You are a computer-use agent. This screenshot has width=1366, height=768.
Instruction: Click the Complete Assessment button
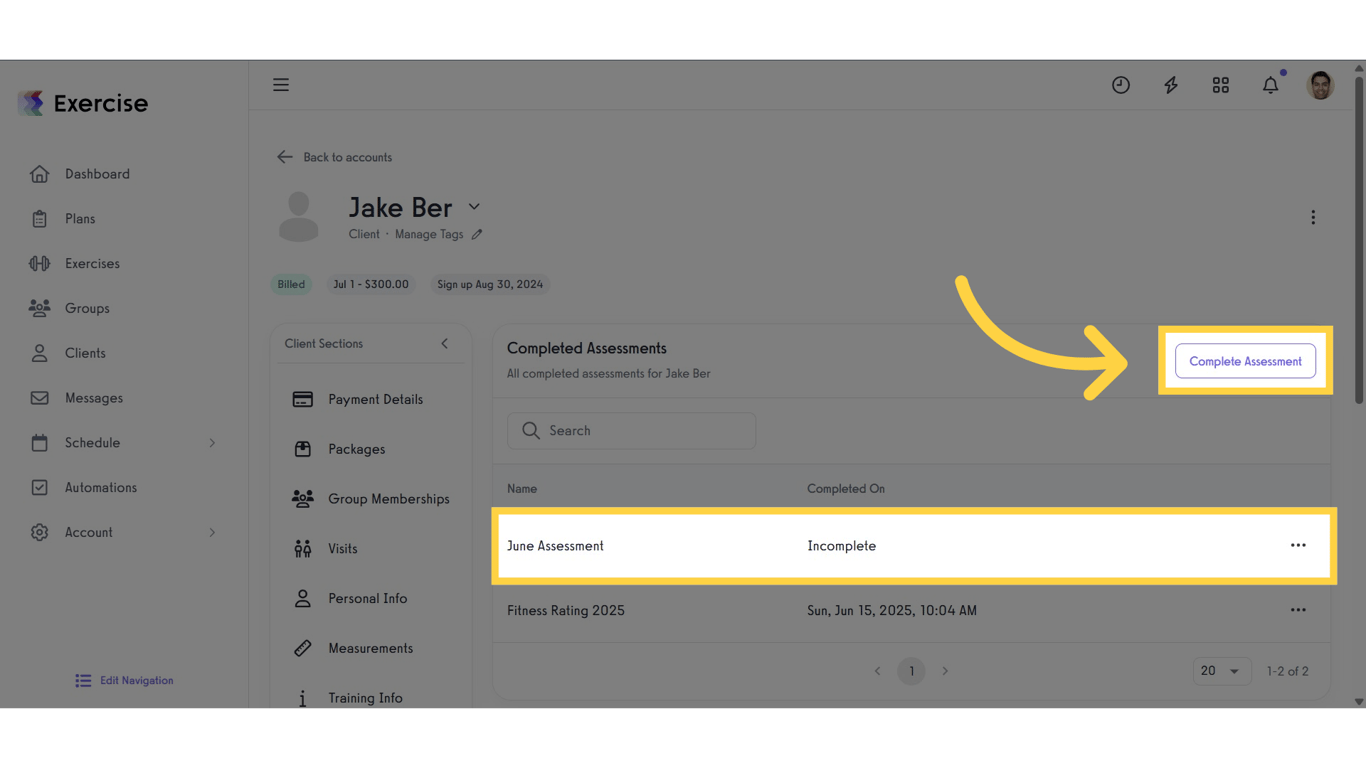click(x=1245, y=361)
